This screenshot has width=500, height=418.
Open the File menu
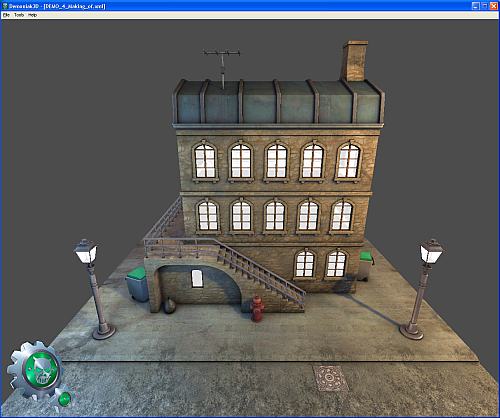(6, 15)
